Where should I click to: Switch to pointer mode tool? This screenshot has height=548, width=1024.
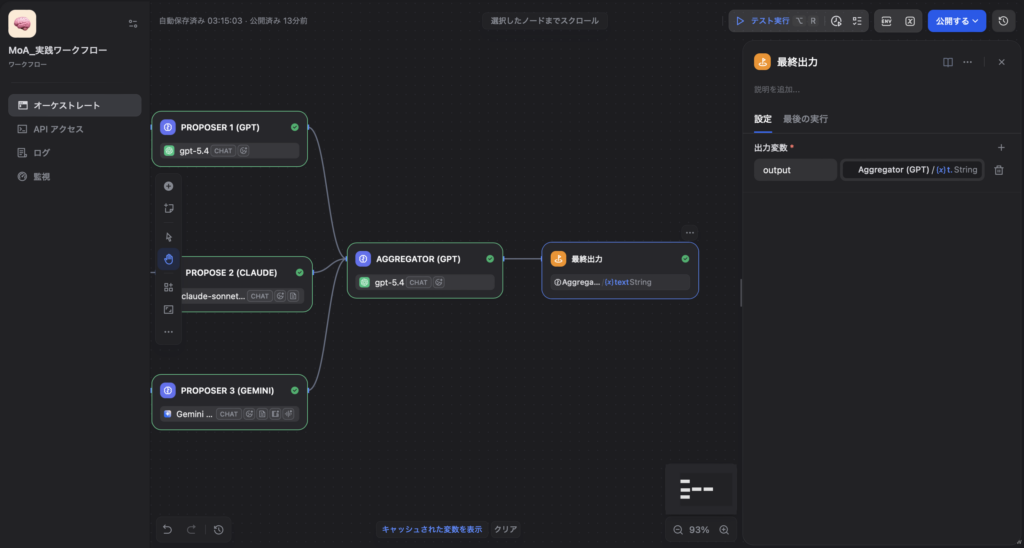[168, 237]
